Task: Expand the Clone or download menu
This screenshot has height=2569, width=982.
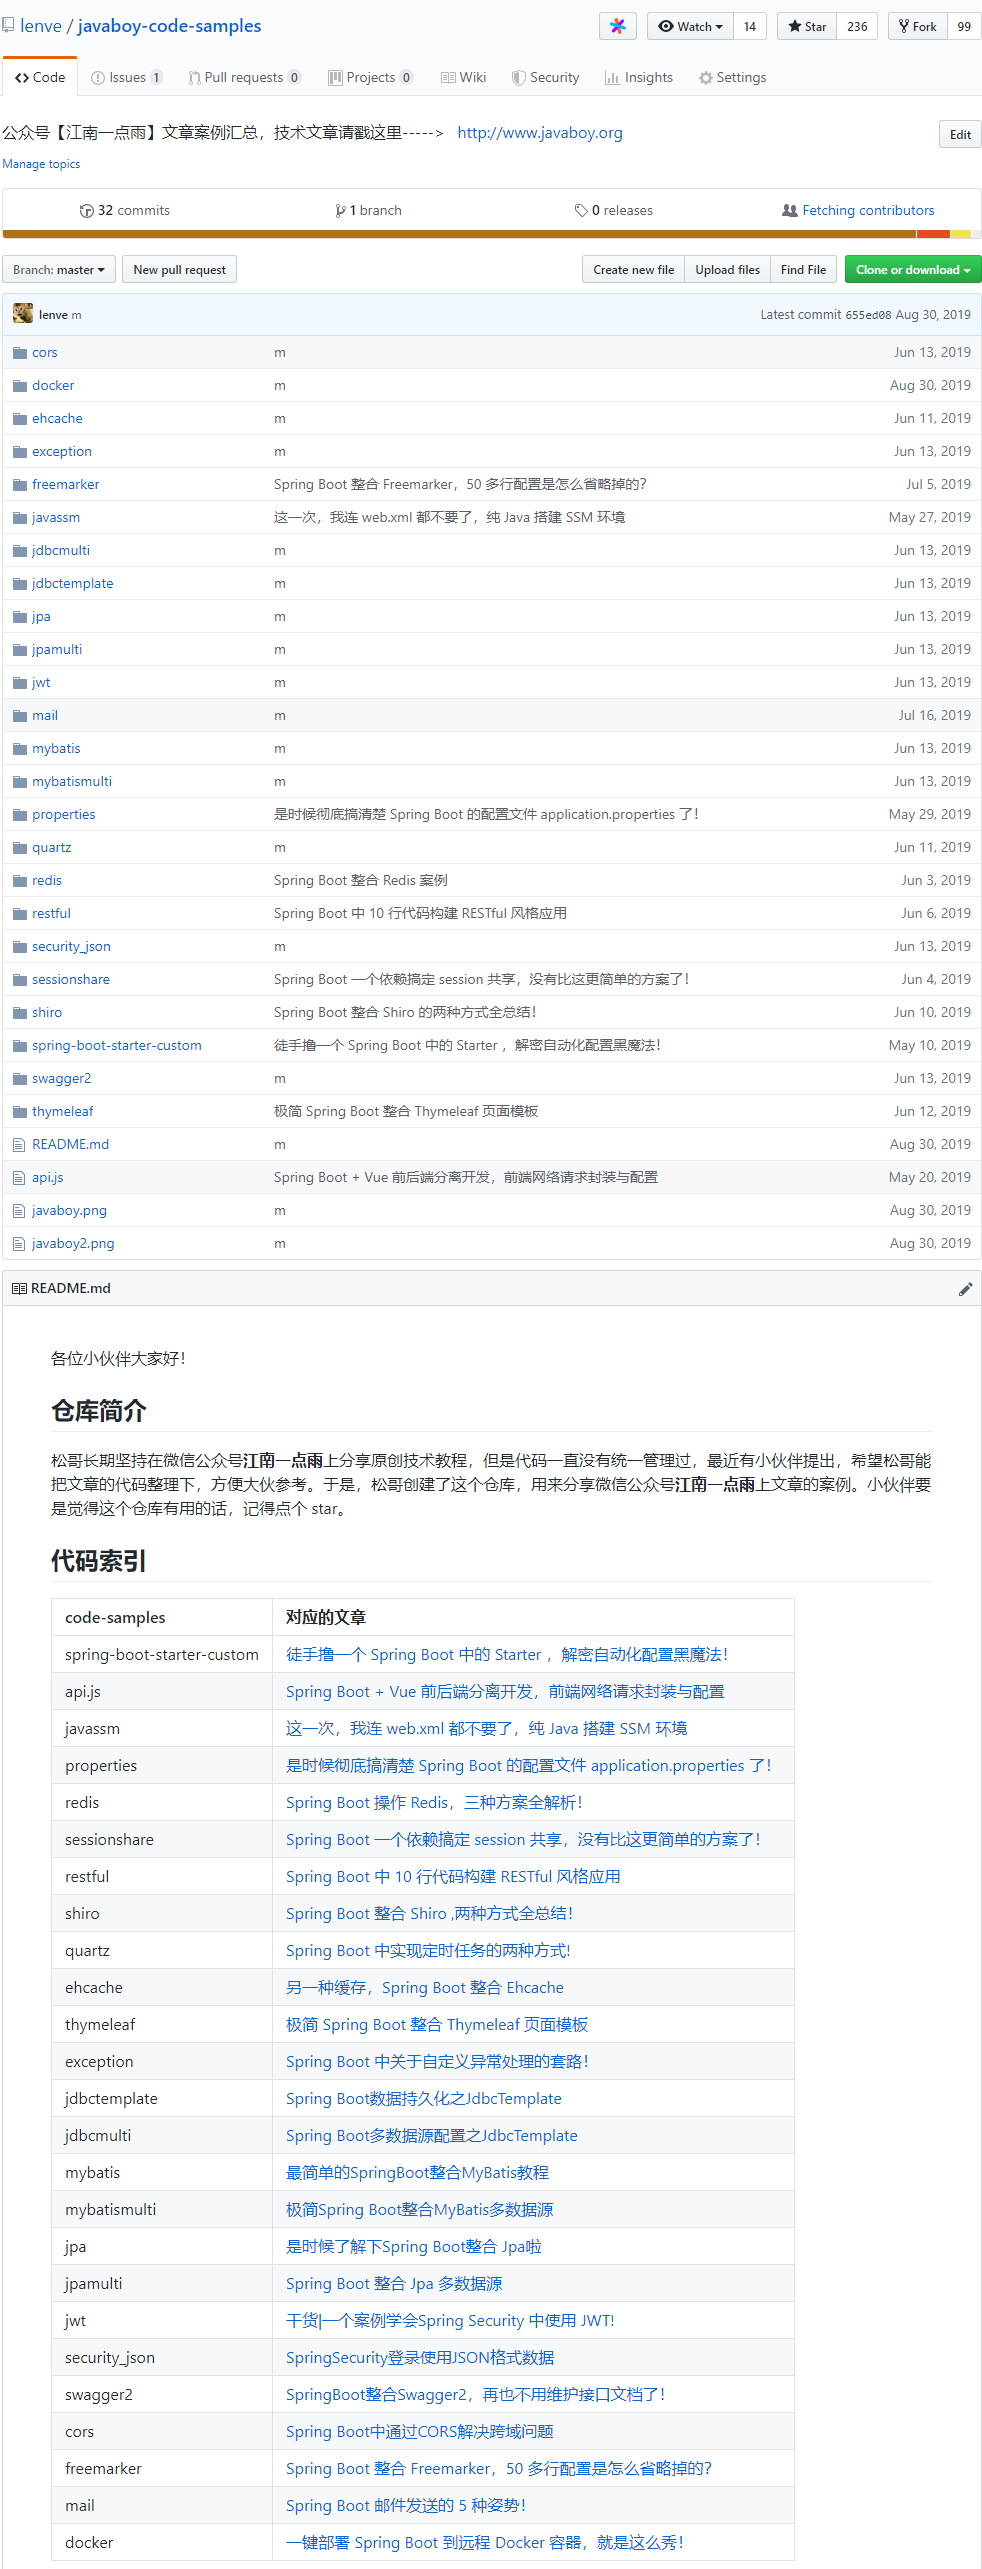Action: tap(913, 270)
